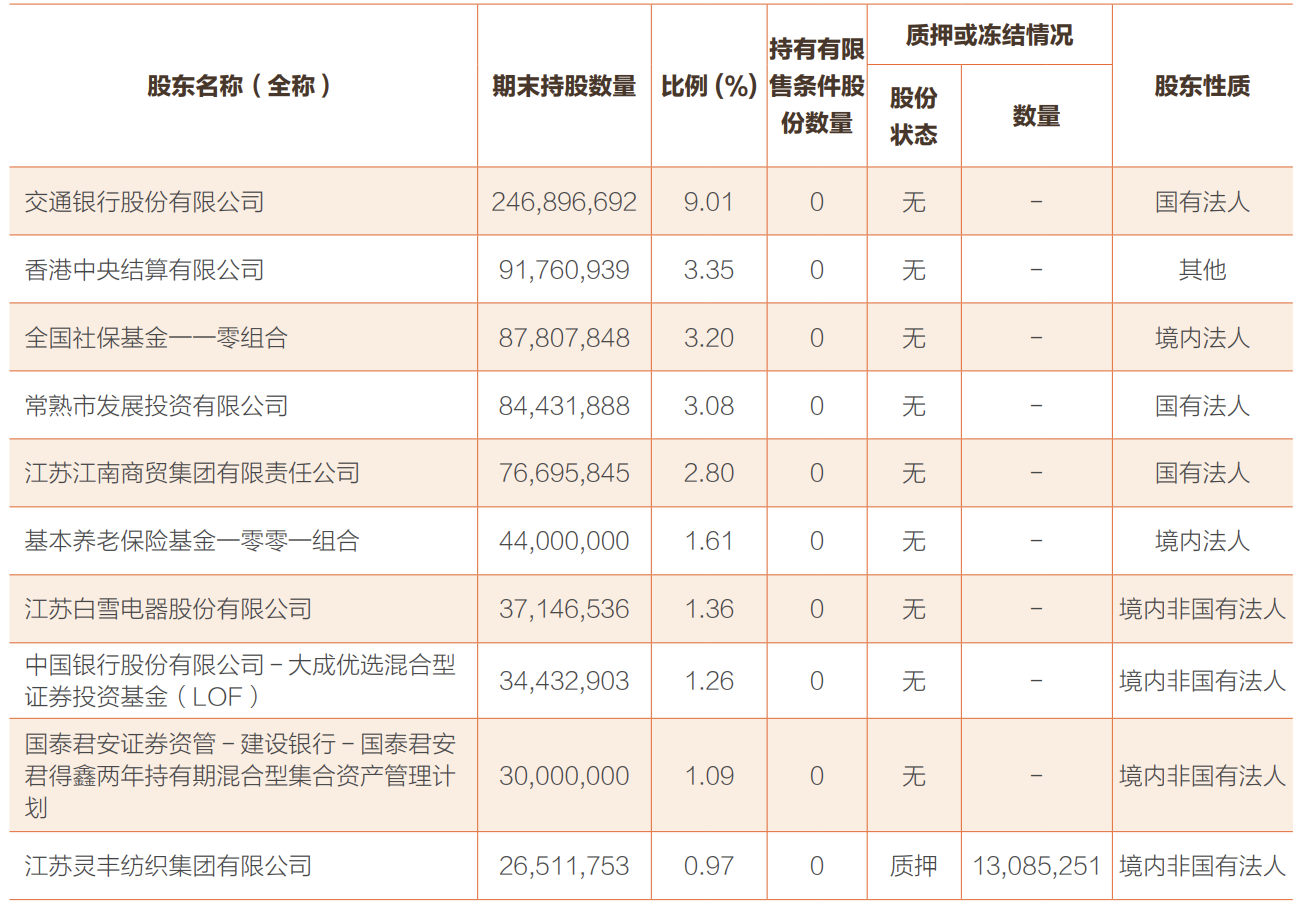Select shareholder name 香港中央结算有限公司
The height and width of the screenshot is (910, 1310).
click(x=144, y=270)
